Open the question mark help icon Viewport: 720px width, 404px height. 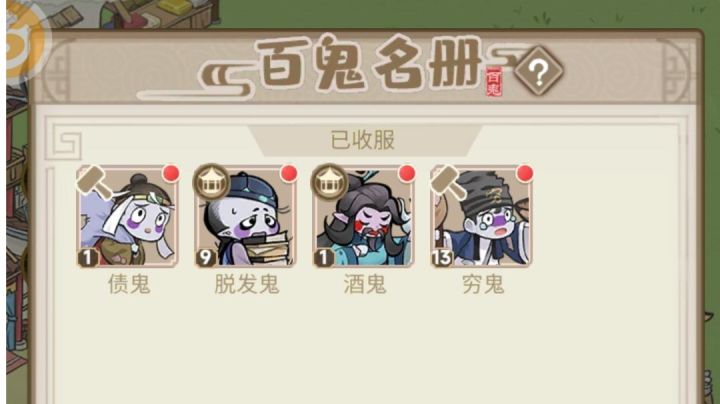click(539, 71)
